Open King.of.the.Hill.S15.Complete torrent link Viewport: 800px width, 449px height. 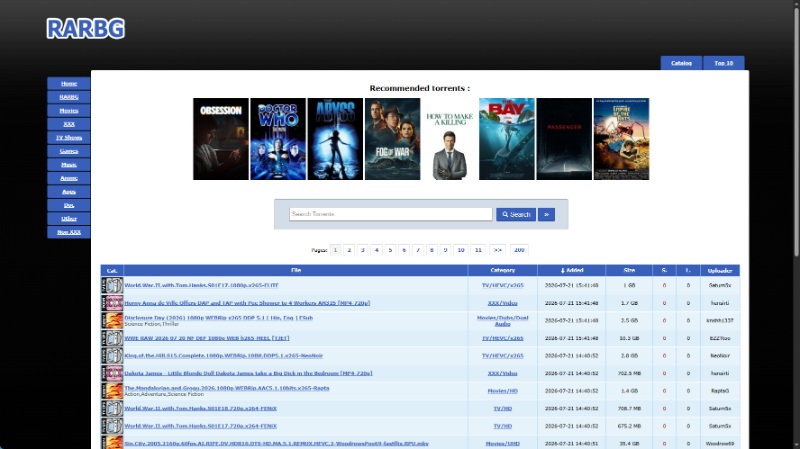[223, 356]
